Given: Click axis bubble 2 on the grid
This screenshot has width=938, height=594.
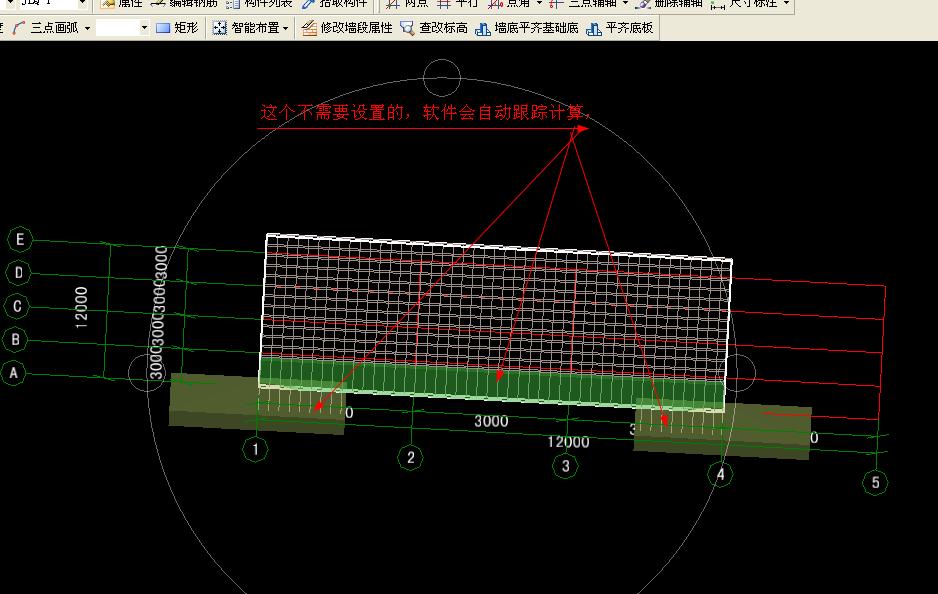Looking at the screenshot, I should [x=410, y=458].
